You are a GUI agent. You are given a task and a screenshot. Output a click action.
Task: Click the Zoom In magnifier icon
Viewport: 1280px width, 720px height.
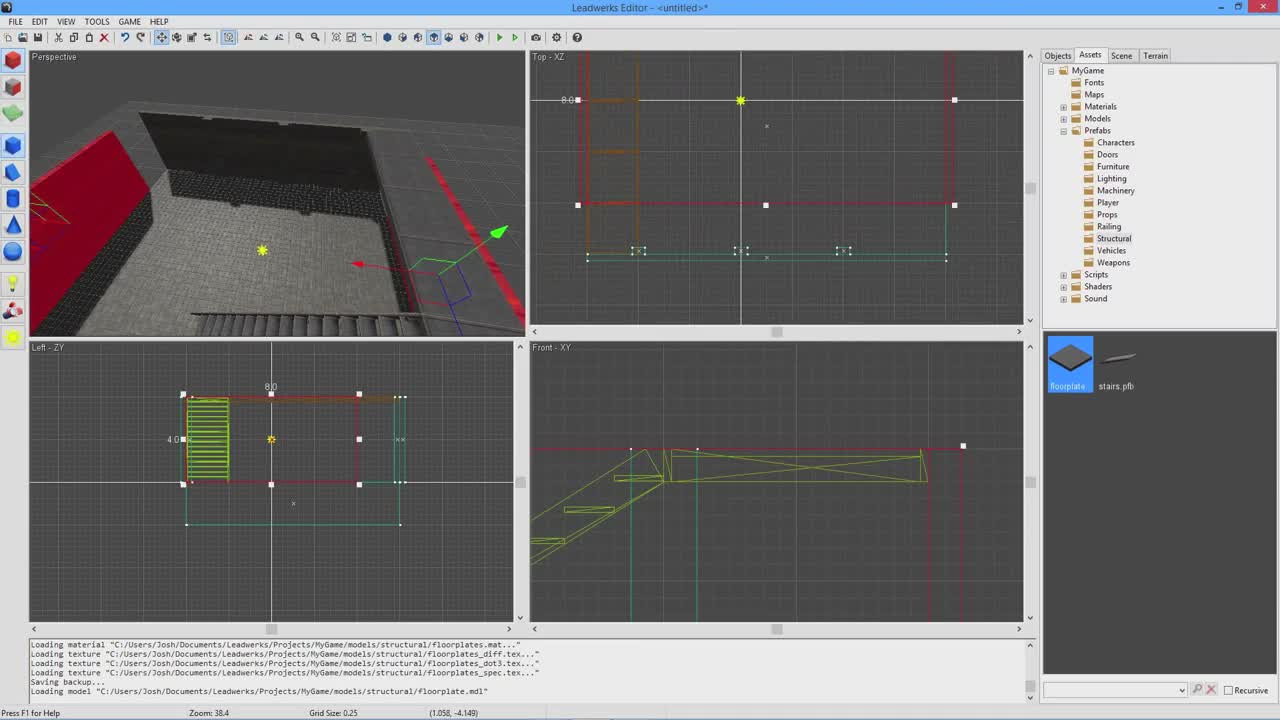point(299,37)
